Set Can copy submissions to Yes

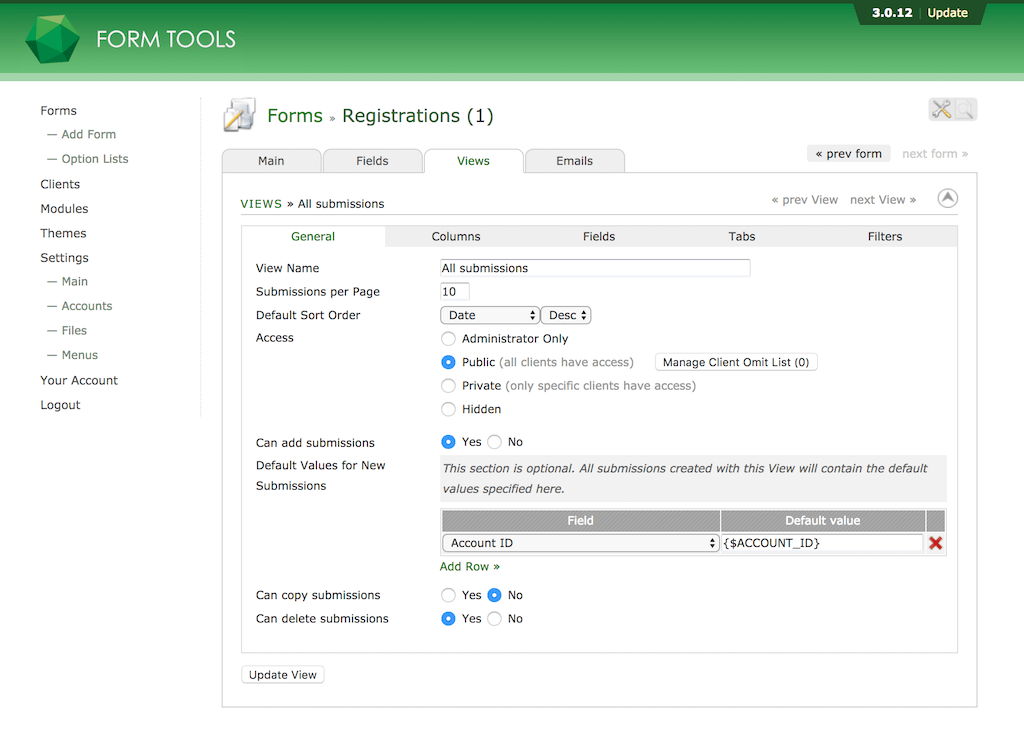pyautogui.click(x=448, y=595)
